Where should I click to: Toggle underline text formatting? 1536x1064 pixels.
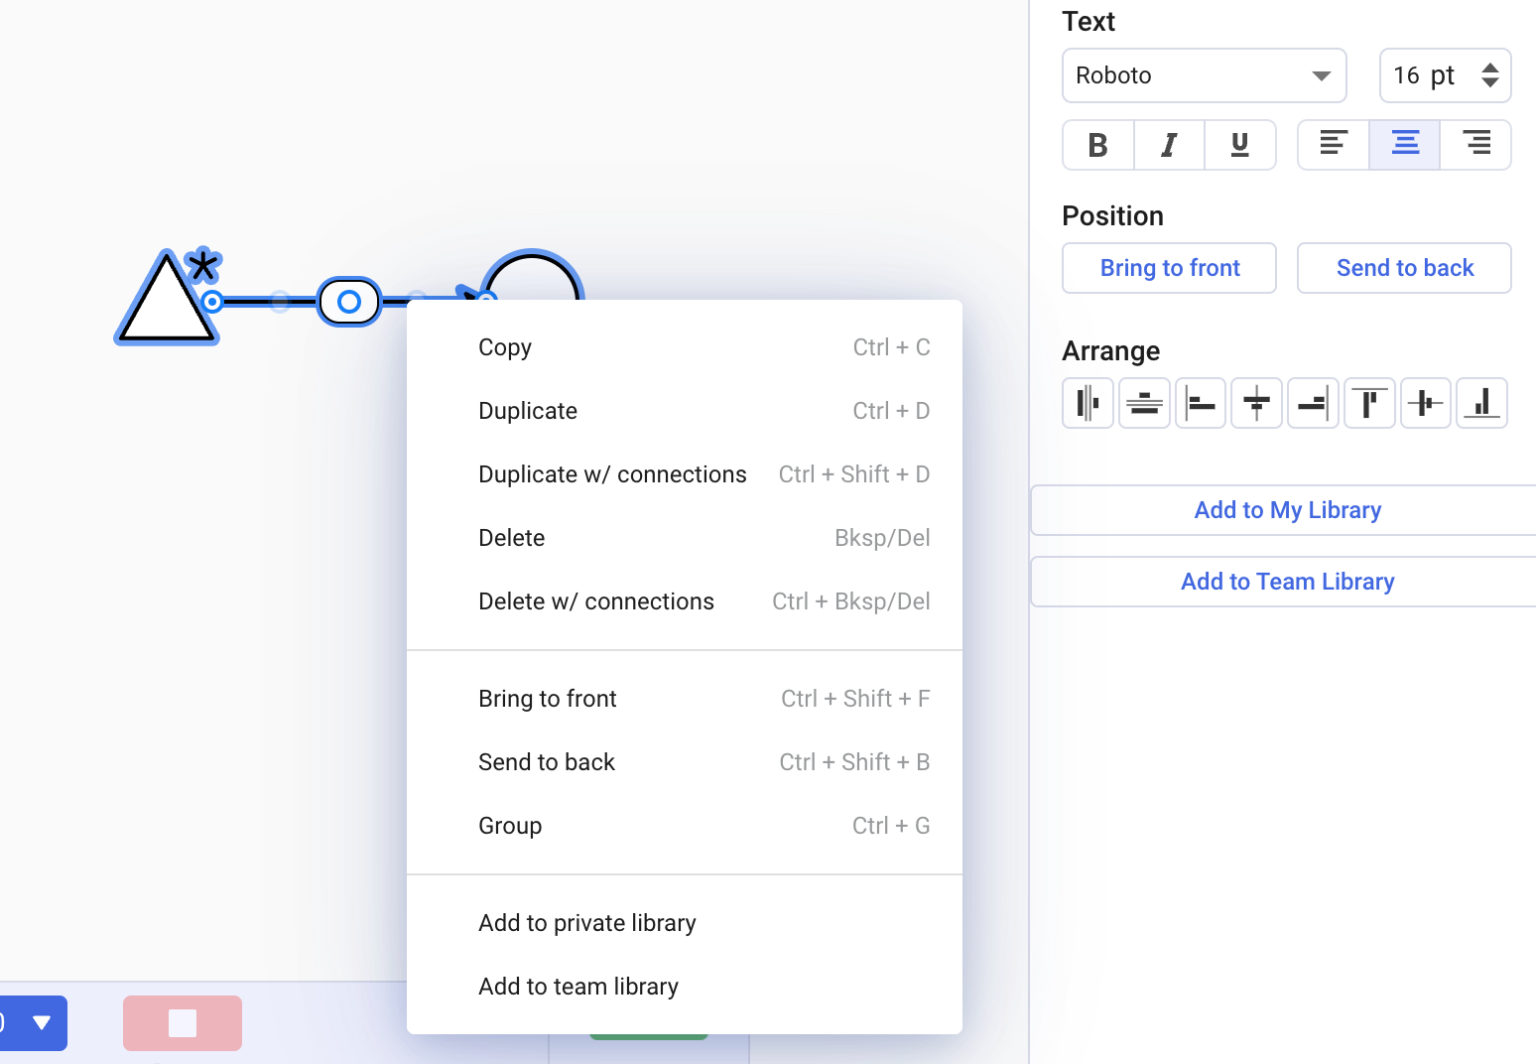pos(1239,144)
